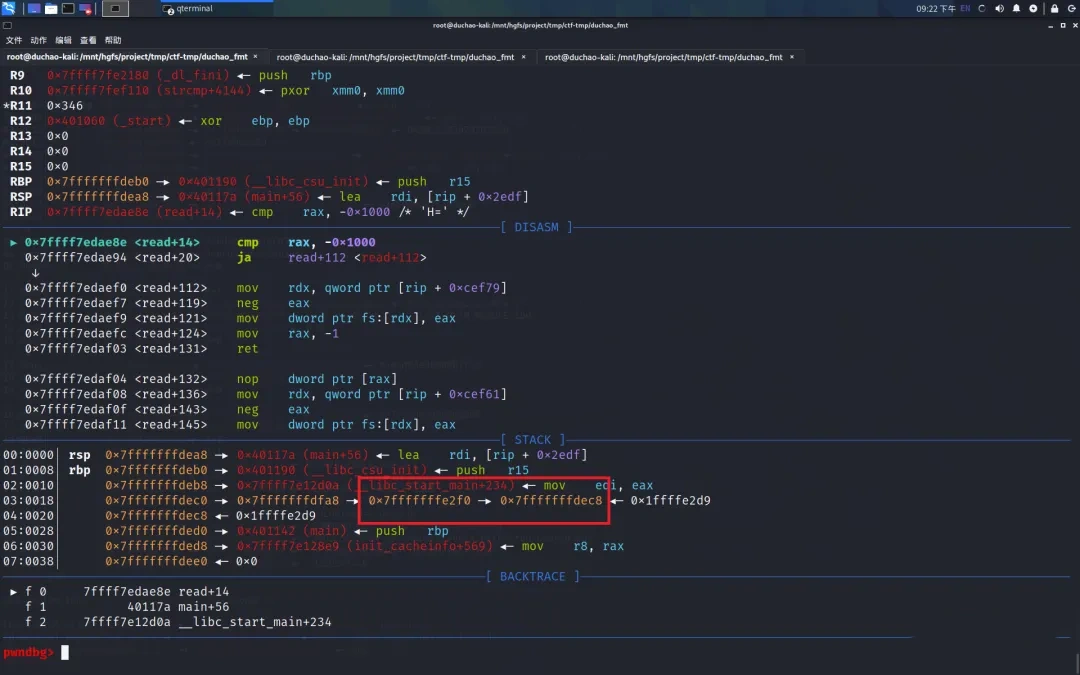Click the read+132 nop instruction line
Viewport: 1080px width, 675px height.
211,379
